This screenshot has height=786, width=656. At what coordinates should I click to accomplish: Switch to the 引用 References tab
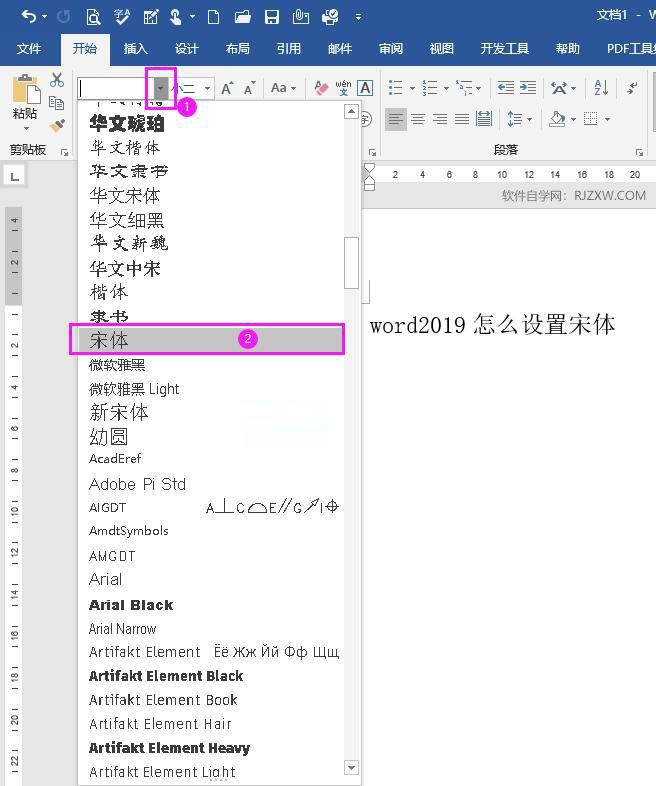point(289,49)
